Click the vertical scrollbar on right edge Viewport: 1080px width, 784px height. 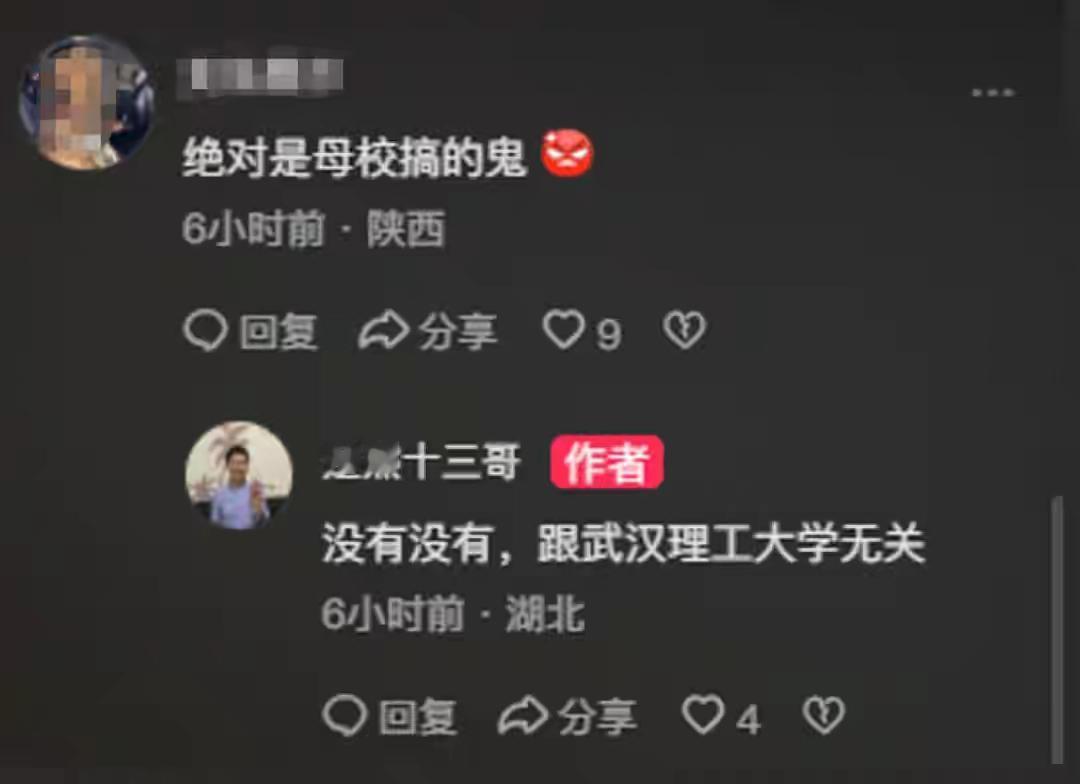click(1058, 630)
